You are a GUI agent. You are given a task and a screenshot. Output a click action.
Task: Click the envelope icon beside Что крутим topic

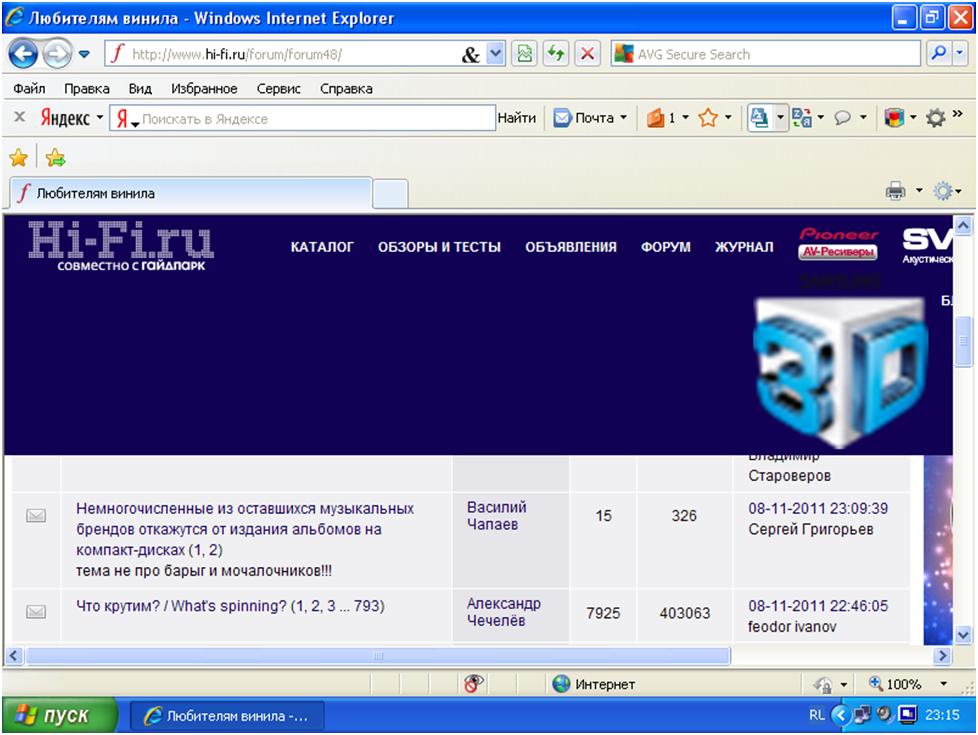pyautogui.click(x=36, y=612)
